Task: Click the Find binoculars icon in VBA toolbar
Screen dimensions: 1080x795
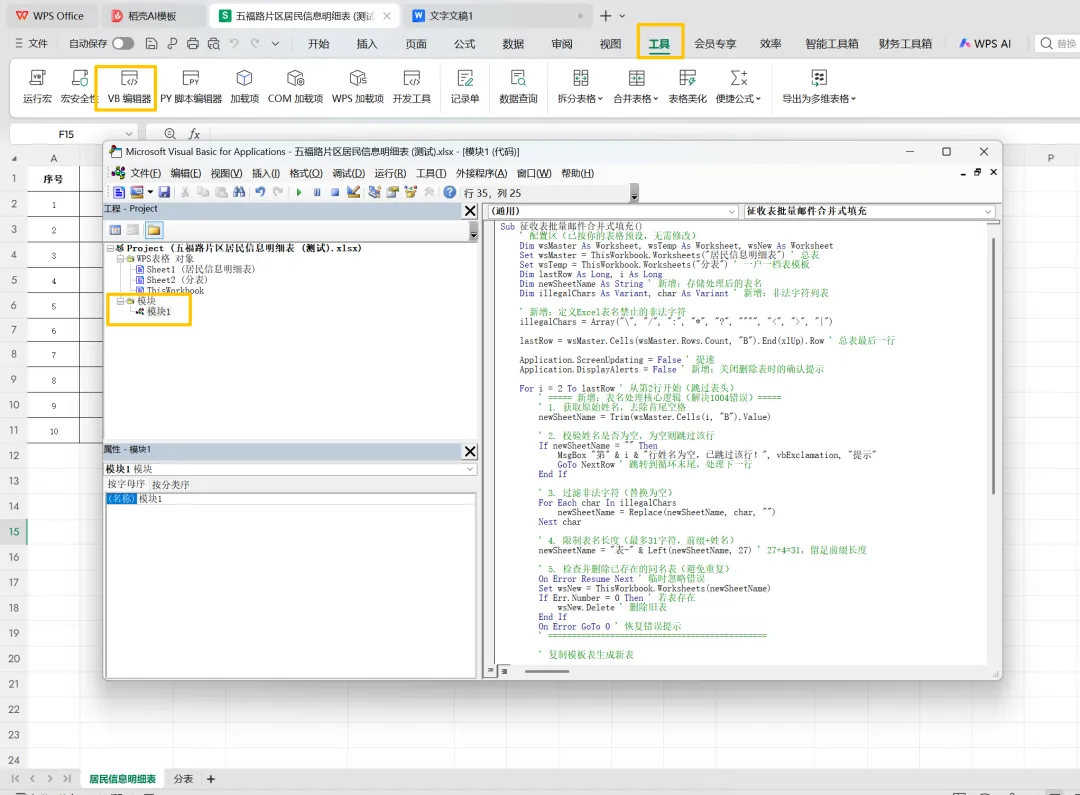Action: [241, 192]
